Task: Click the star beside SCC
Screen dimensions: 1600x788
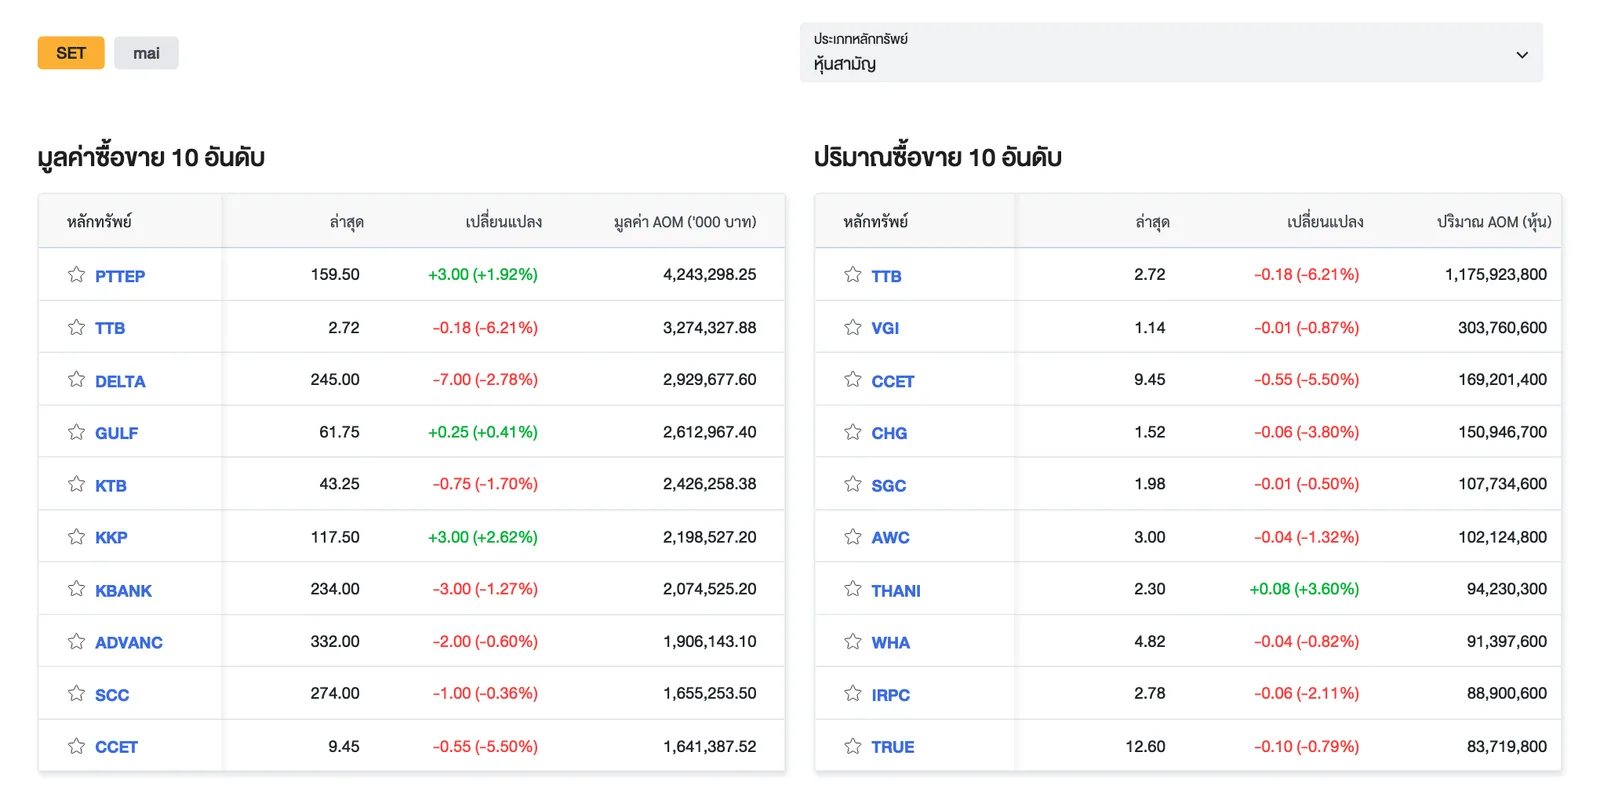Action: (x=76, y=693)
